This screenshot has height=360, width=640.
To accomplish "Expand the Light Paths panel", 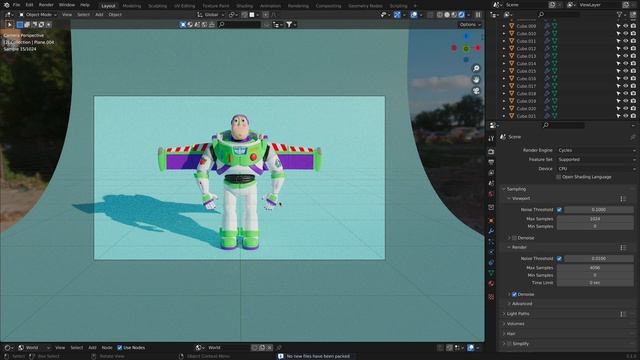I will point(518,314).
